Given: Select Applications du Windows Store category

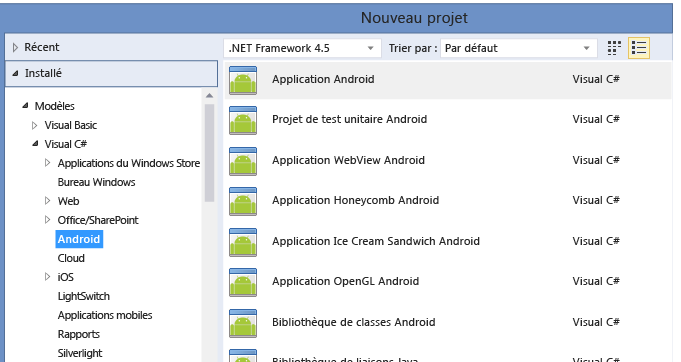Looking at the screenshot, I should click(x=129, y=163).
